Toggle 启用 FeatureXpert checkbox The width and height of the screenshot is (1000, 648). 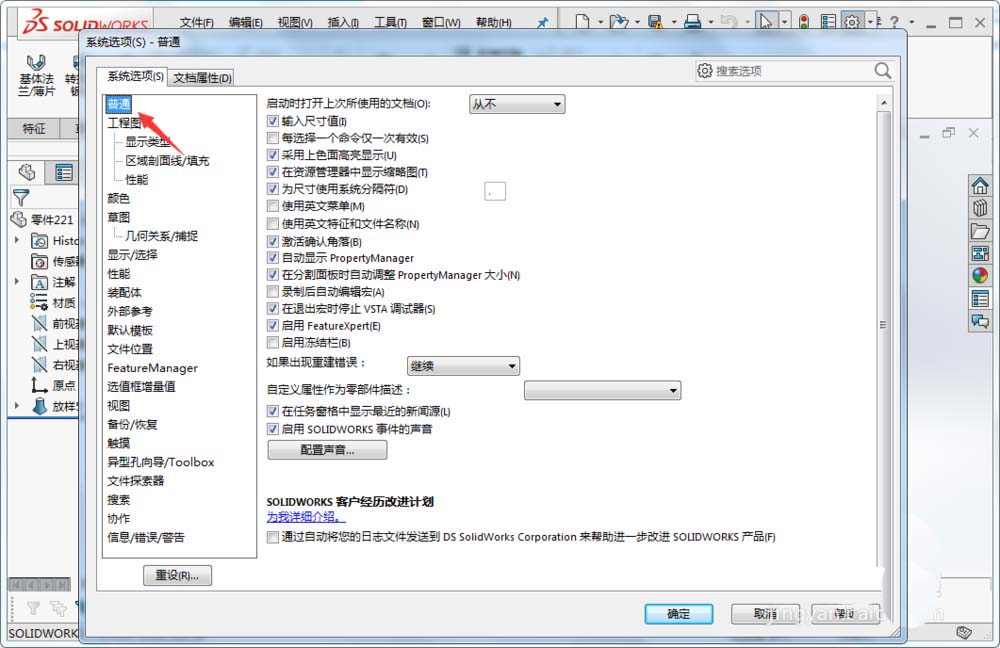click(x=273, y=325)
